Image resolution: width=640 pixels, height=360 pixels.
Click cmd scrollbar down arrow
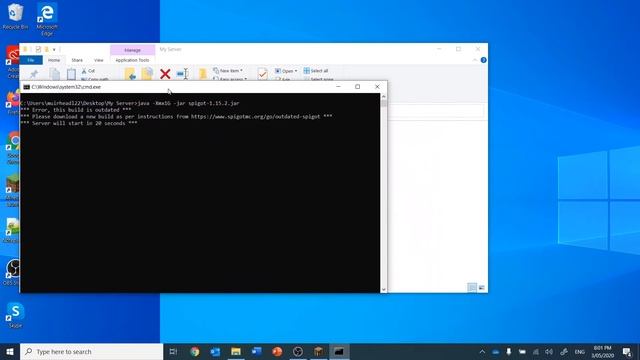click(384, 289)
